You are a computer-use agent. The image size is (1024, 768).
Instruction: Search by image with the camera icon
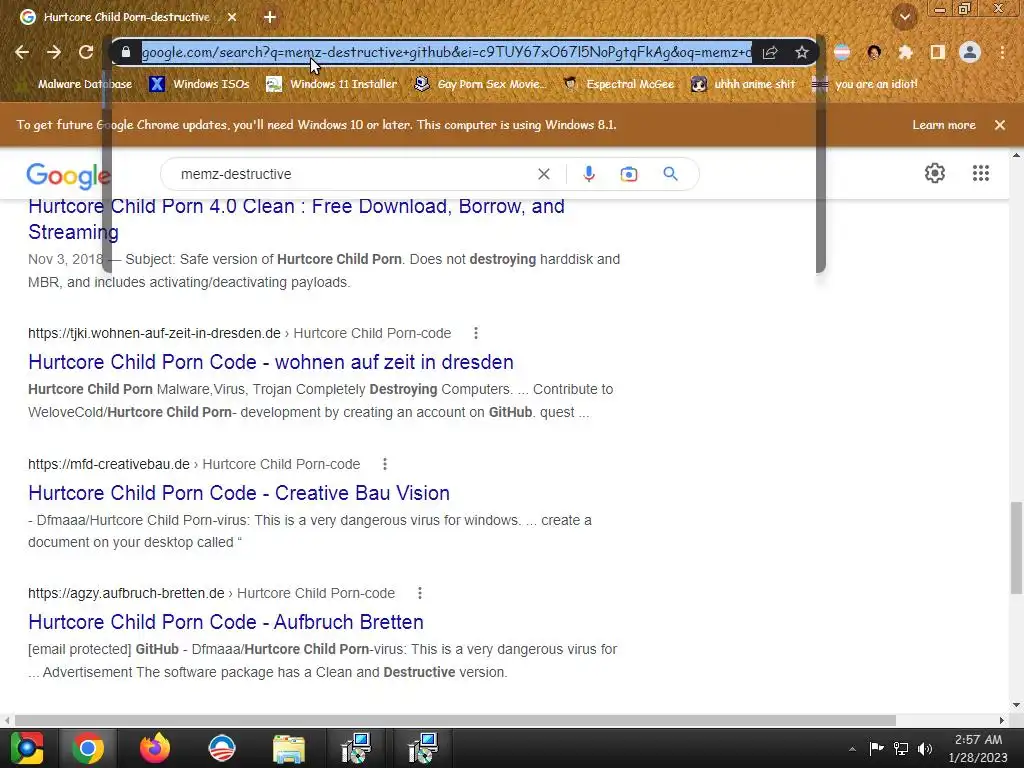(x=629, y=174)
